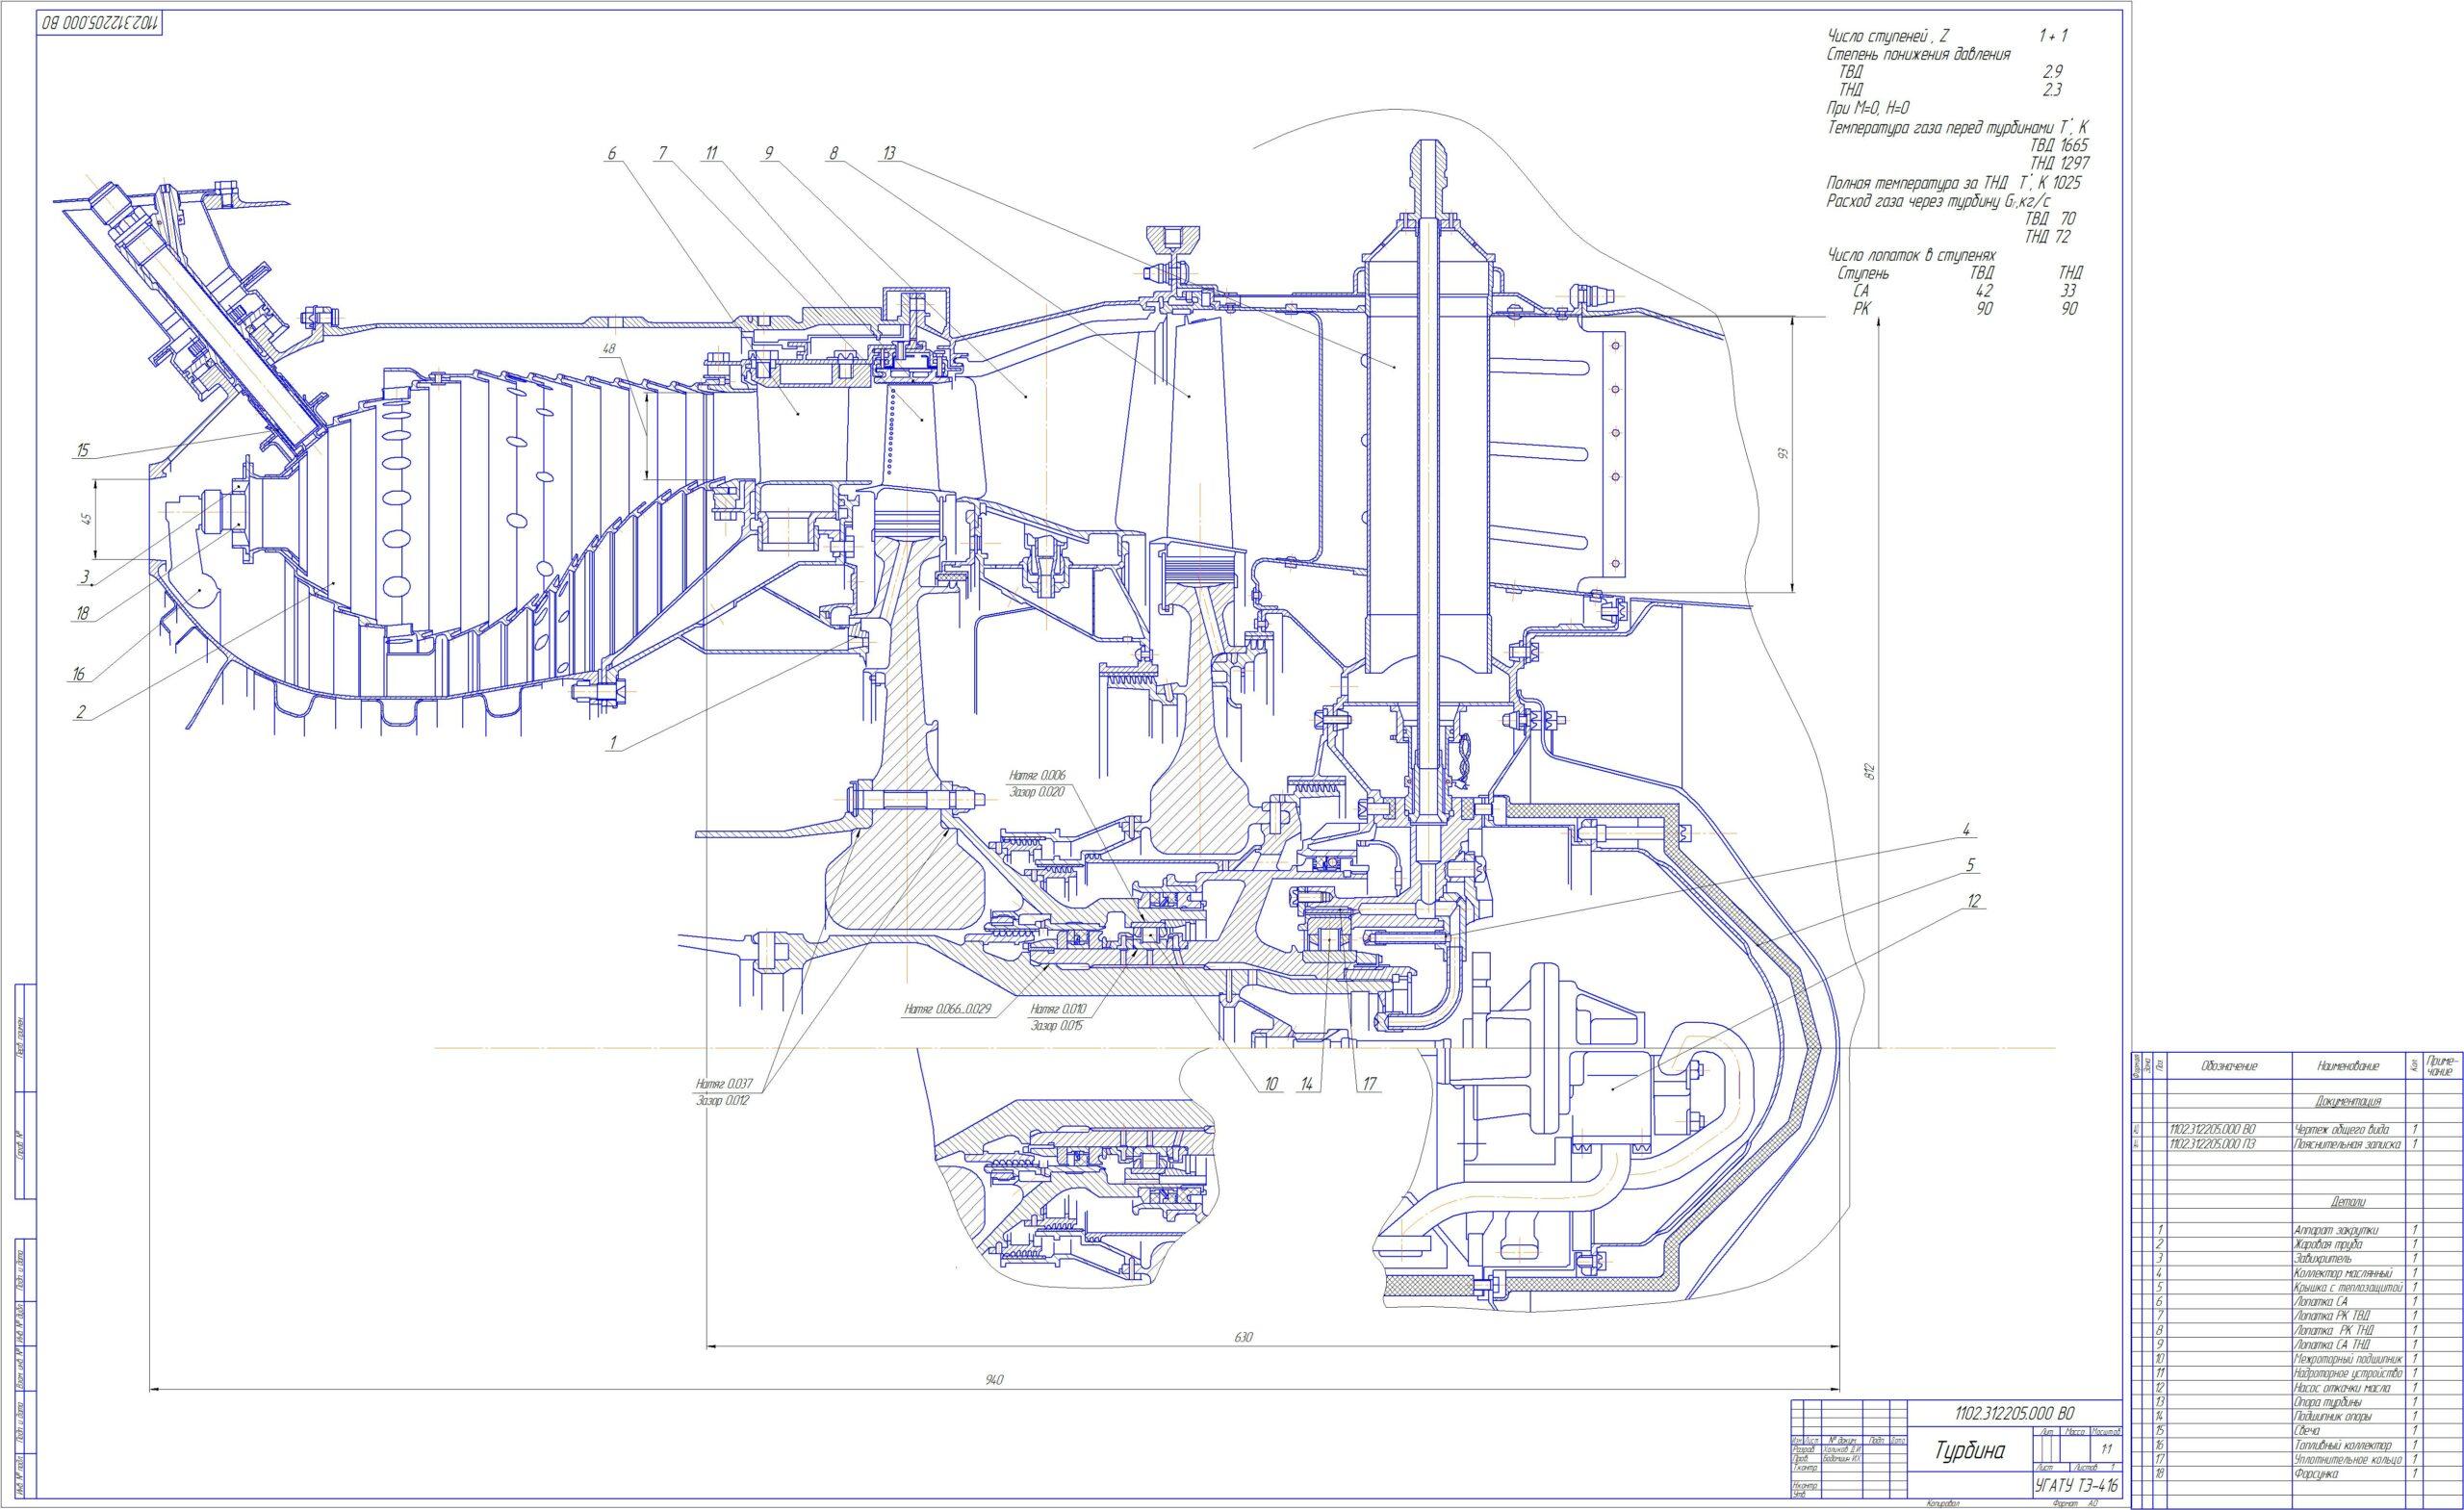Click the 'Натяг 0.066...0.029' annotation
The height and width of the screenshot is (1510, 2464).
click(x=947, y=1009)
